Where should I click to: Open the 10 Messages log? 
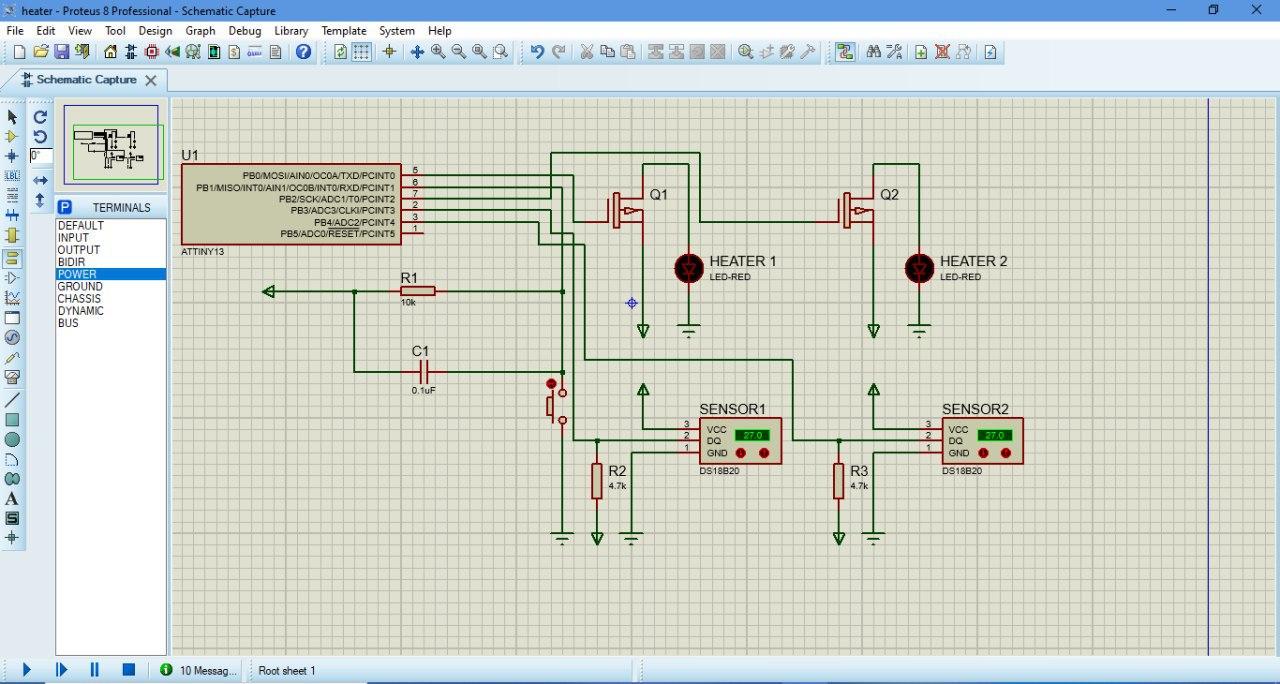[x=198, y=670]
